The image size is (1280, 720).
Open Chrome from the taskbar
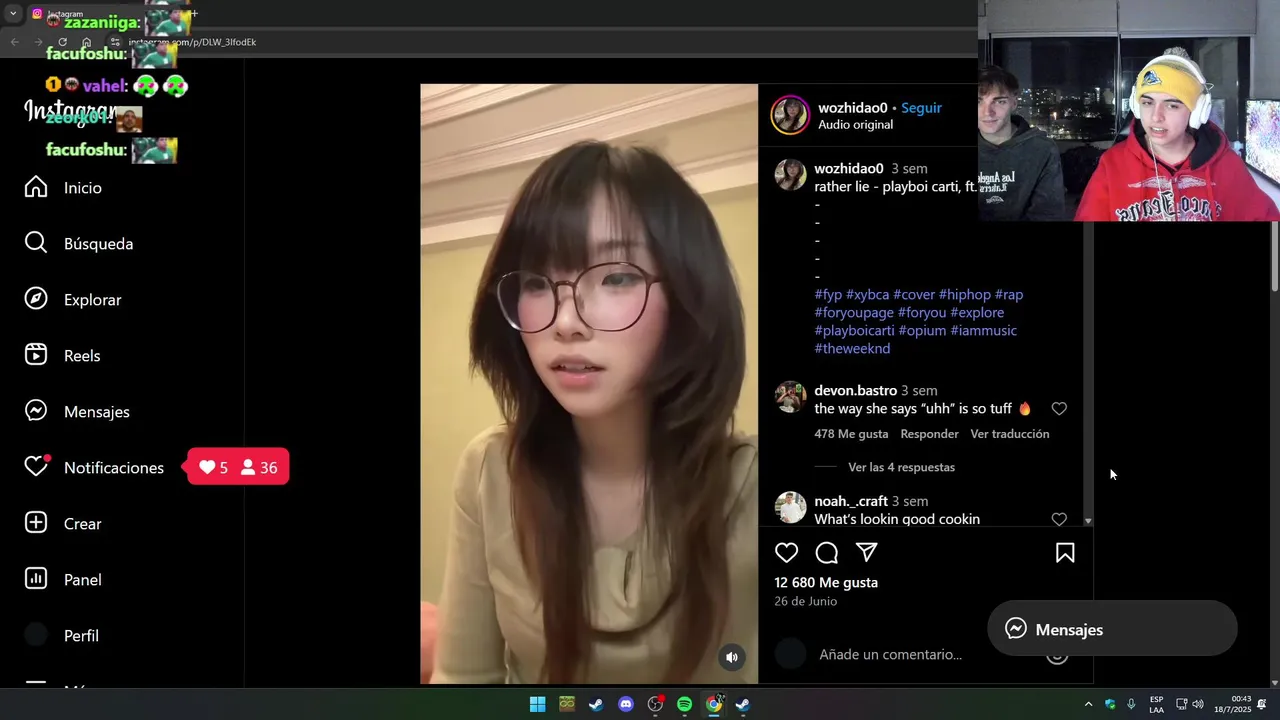(714, 704)
